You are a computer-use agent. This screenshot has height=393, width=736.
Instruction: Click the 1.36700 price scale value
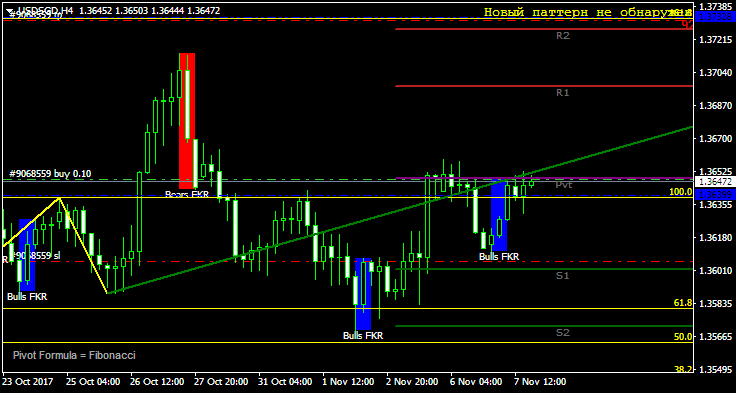point(715,139)
